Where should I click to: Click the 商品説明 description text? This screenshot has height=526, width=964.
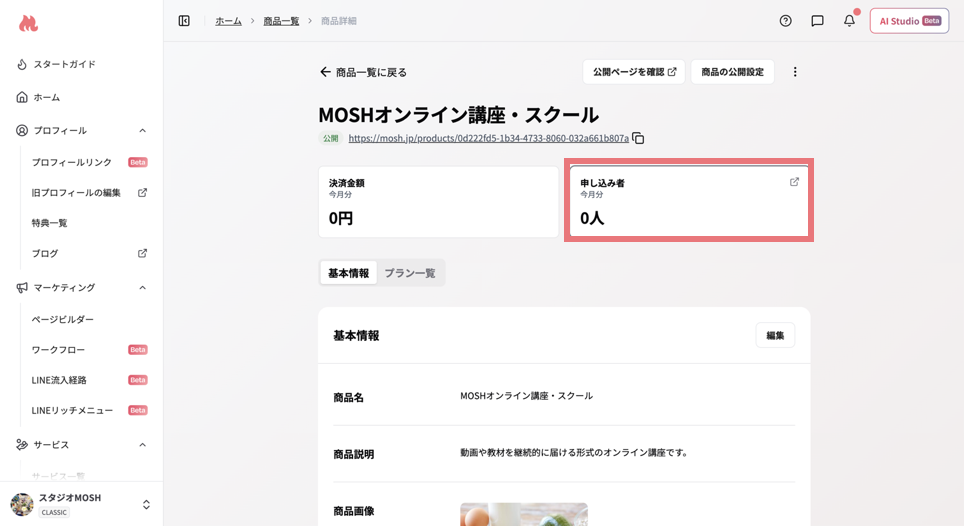574,453
